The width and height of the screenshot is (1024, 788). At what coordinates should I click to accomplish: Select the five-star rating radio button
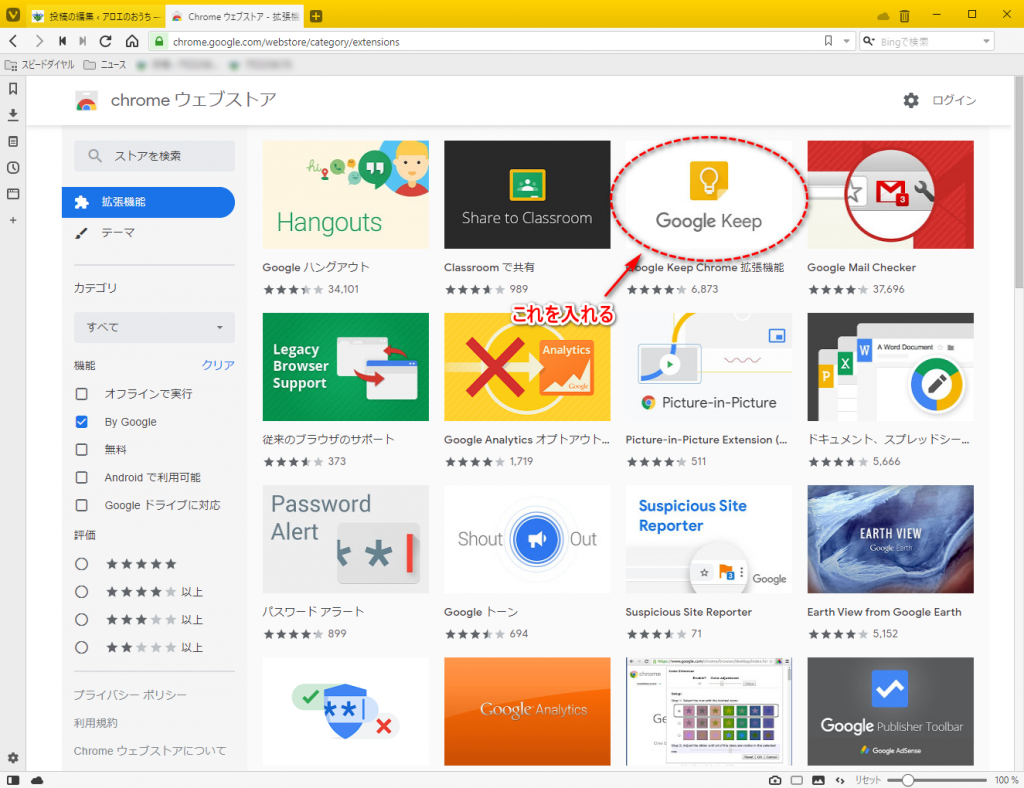pyautogui.click(x=82, y=564)
